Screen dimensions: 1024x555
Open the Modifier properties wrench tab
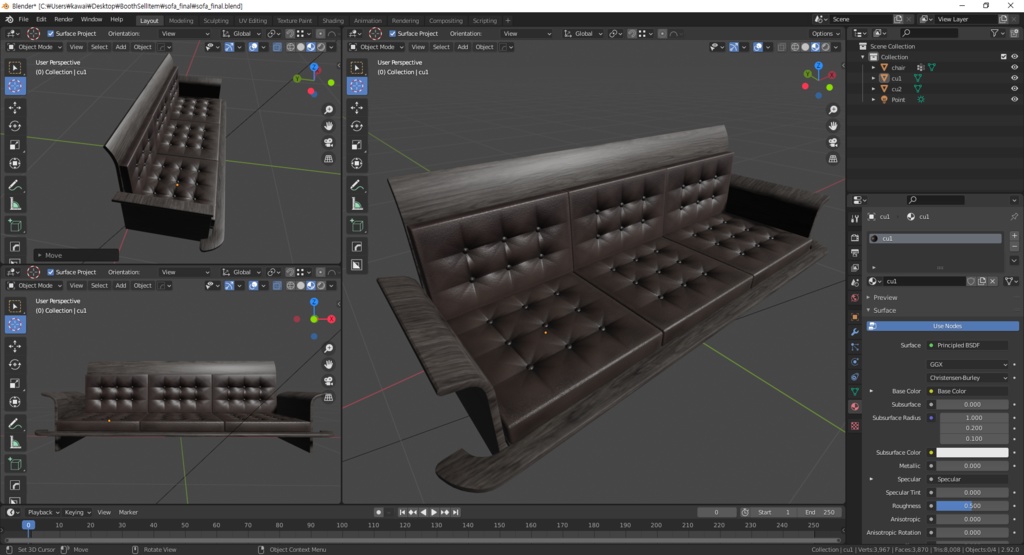[854, 331]
